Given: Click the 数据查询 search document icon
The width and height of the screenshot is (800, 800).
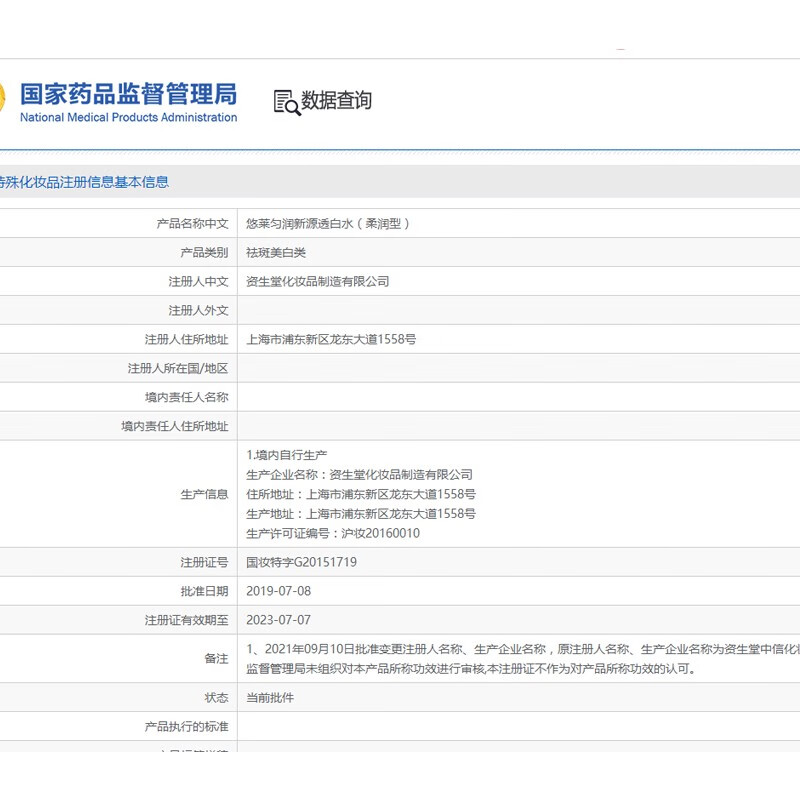Looking at the screenshot, I should point(287,103).
